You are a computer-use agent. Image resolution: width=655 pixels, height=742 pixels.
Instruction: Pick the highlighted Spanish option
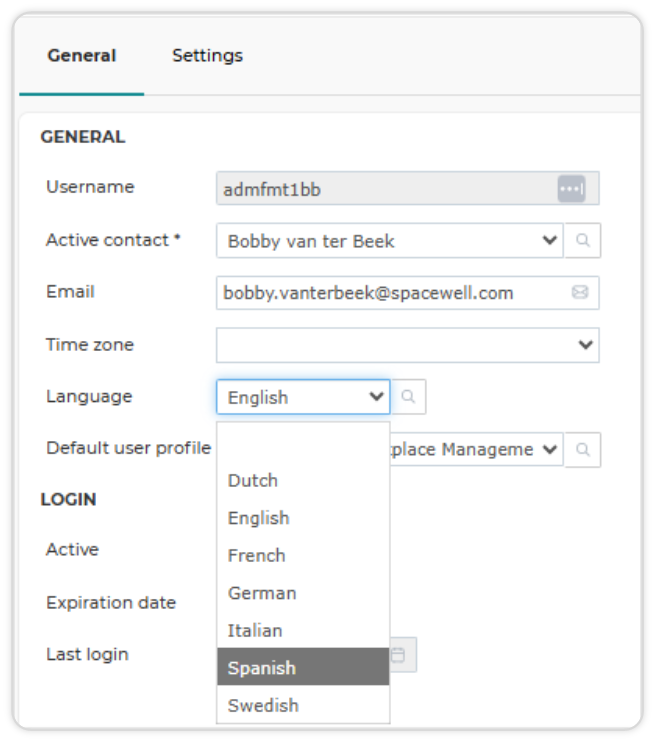tap(303, 667)
